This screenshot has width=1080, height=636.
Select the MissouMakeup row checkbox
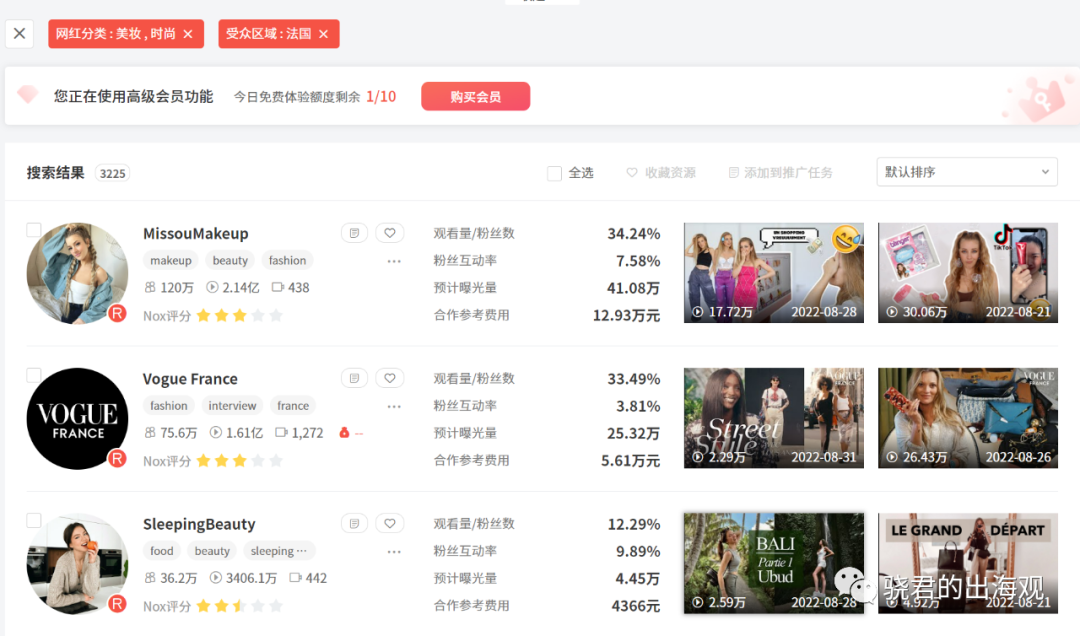pos(33,229)
